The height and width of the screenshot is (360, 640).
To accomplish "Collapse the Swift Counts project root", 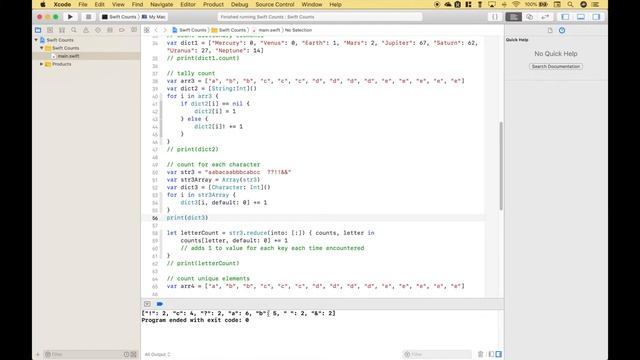I will pyautogui.click(x=36, y=40).
